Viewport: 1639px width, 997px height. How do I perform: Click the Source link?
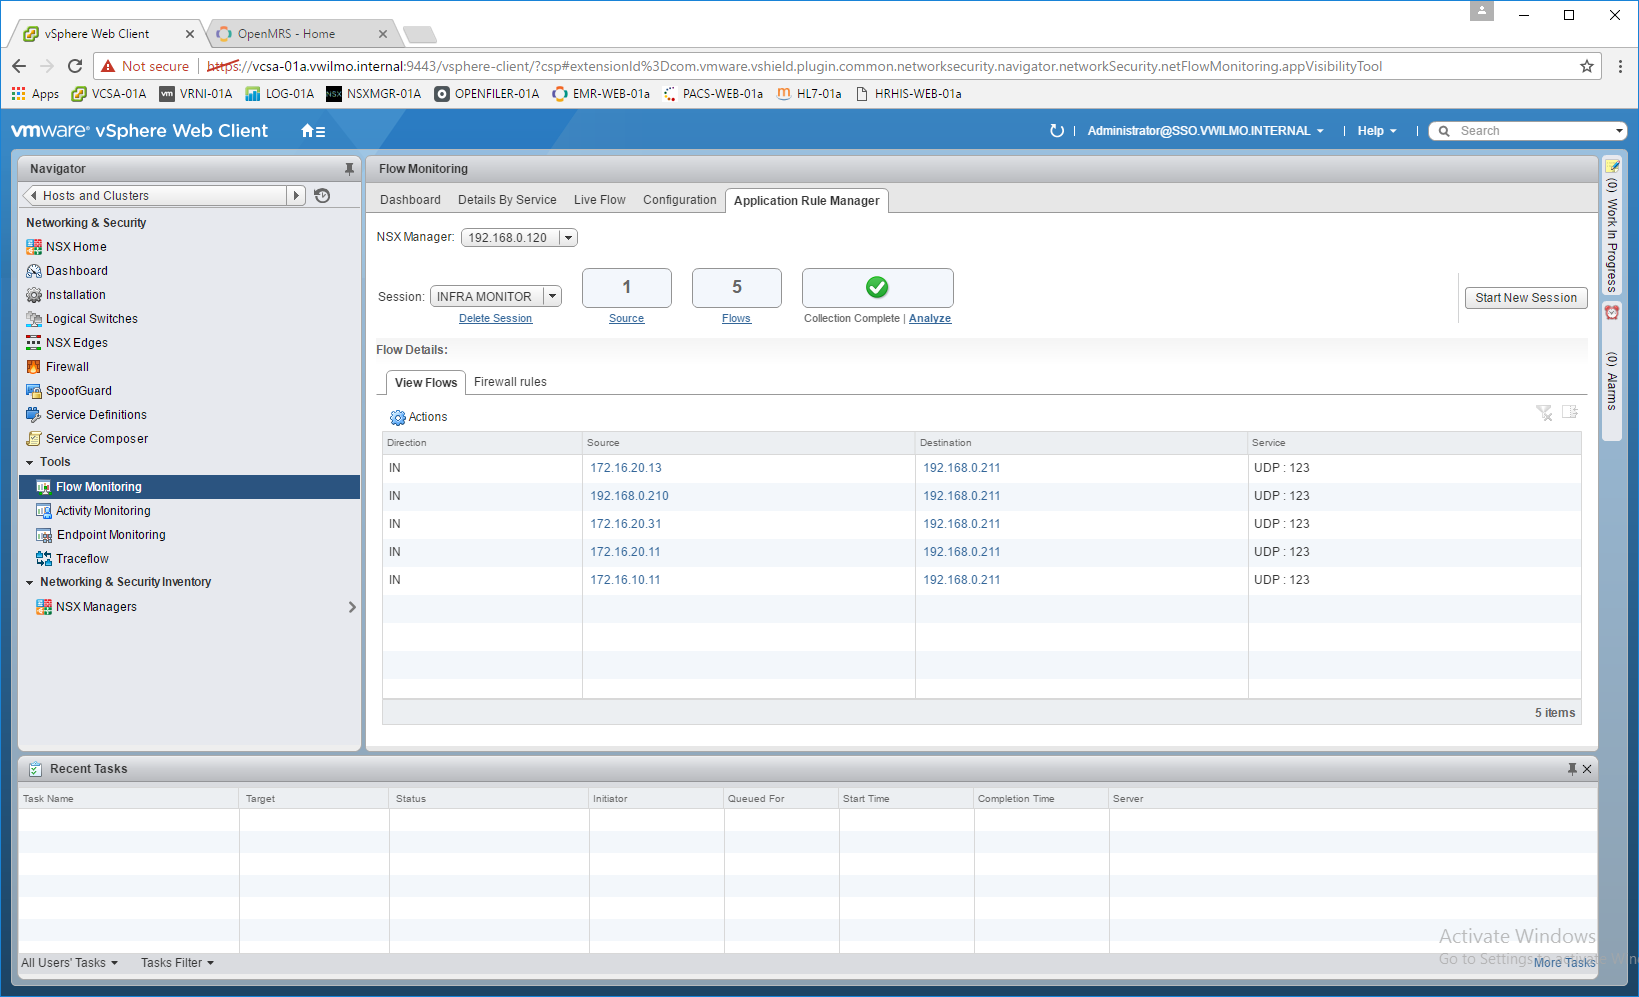coord(626,319)
